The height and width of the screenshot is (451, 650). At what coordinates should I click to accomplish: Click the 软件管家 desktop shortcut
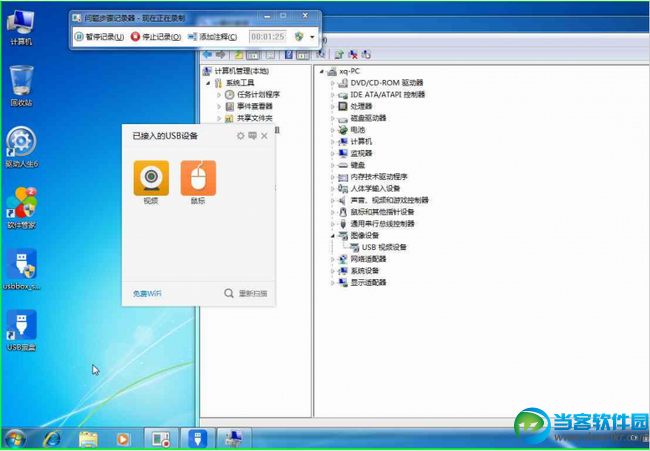coord(22,208)
